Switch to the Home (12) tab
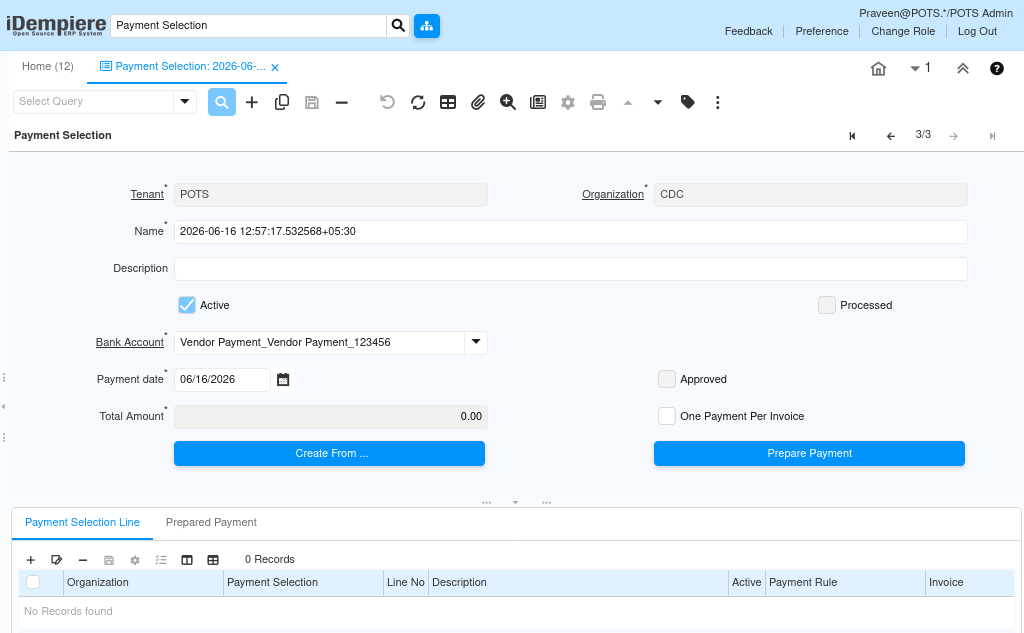The height and width of the screenshot is (633, 1024). [48, 67]
